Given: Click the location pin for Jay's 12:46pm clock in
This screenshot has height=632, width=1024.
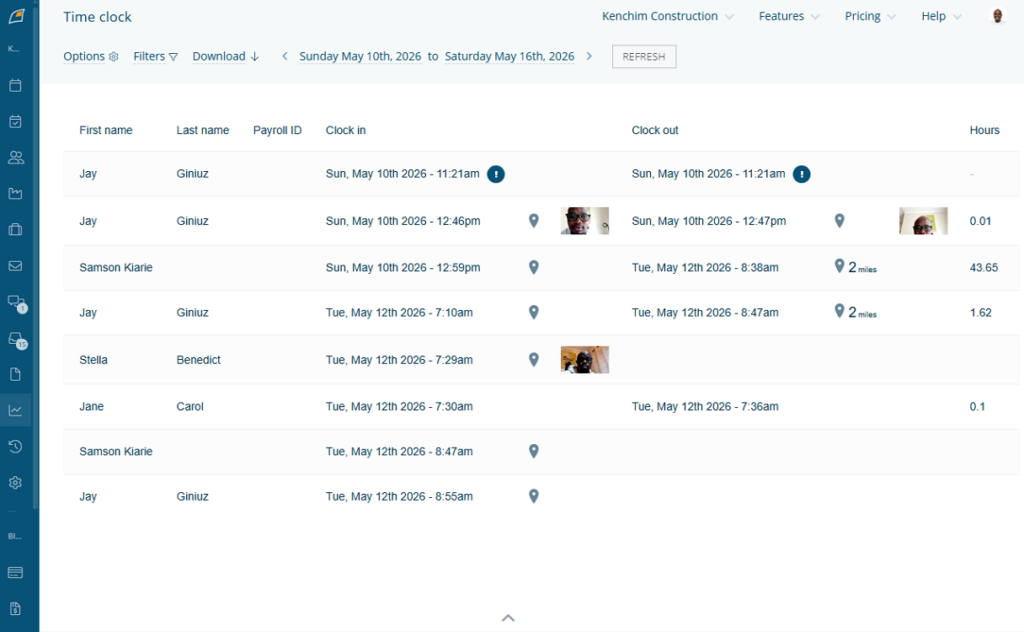Looking at the screenshot, I should pos(534,221).
